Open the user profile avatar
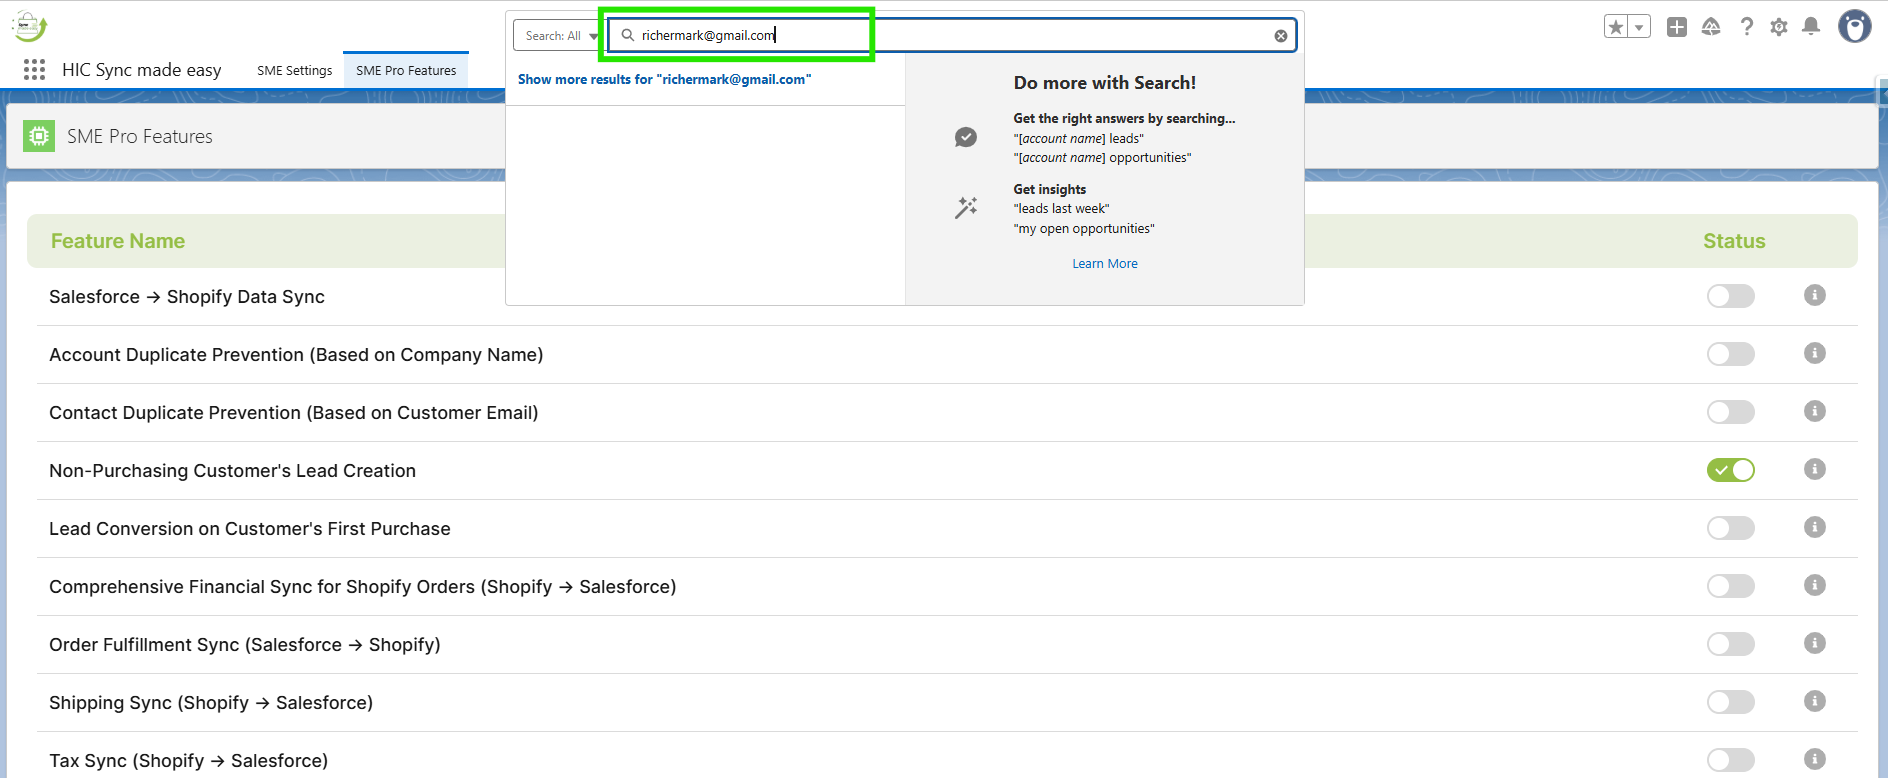The height and width of the screenshot is (778, 1888). [x=1855, y=27]
